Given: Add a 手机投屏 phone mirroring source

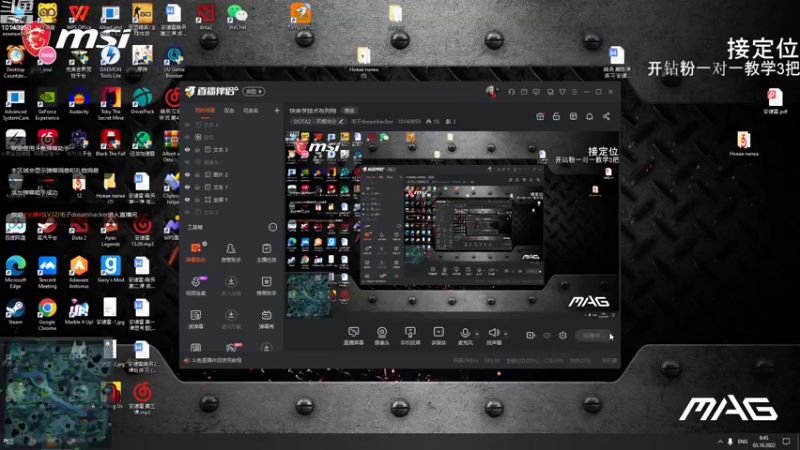Looking at the screenshot, I should click(x=410, y=336).
